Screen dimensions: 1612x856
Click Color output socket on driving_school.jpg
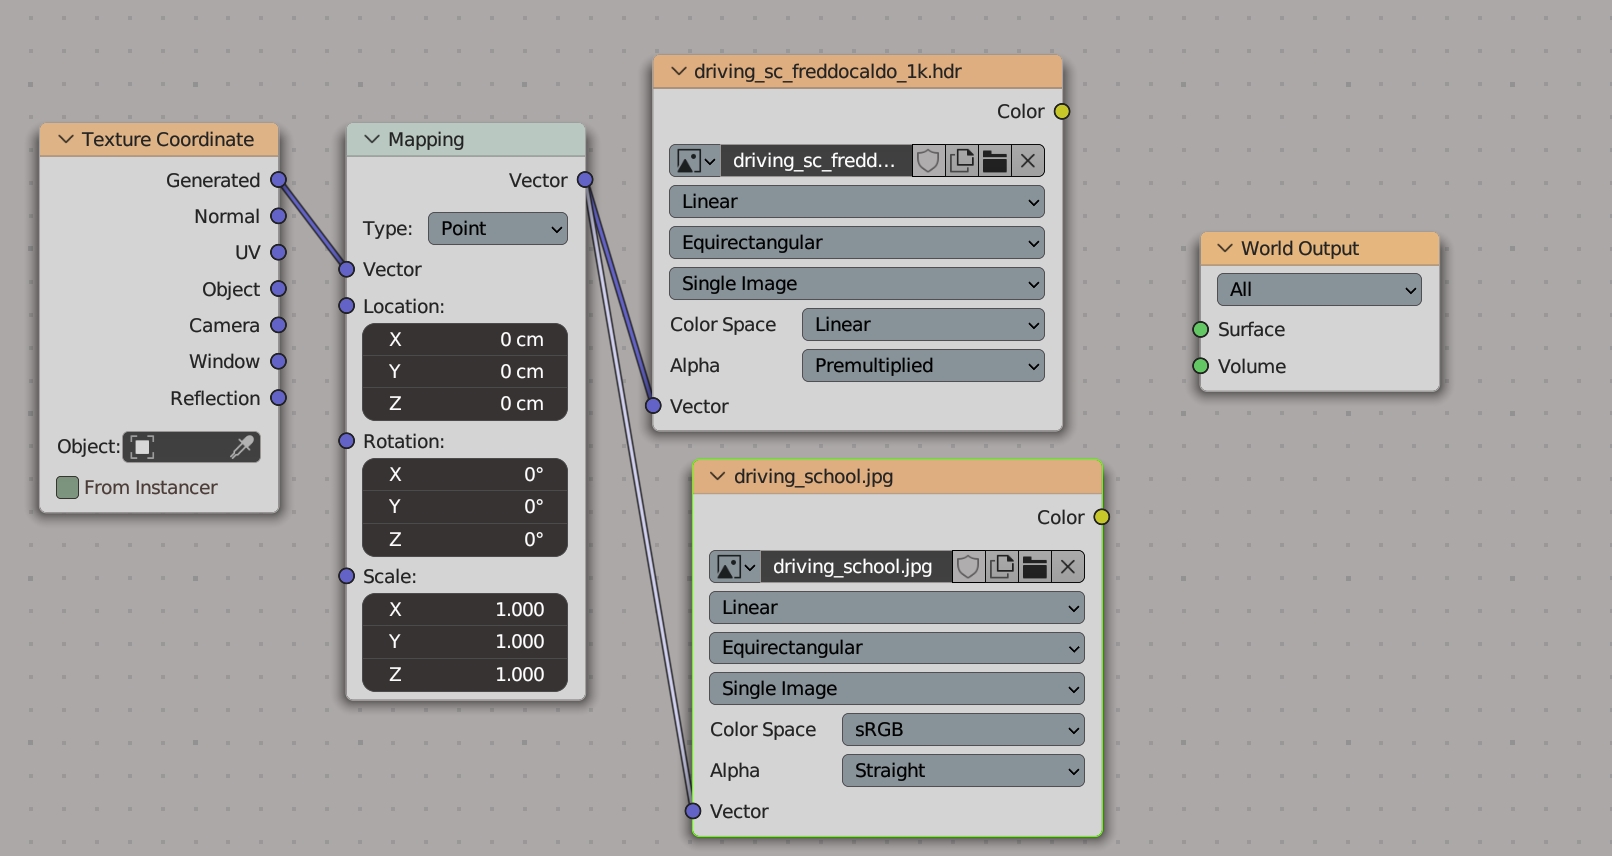pyautogui.click(x=1101, y=517)
